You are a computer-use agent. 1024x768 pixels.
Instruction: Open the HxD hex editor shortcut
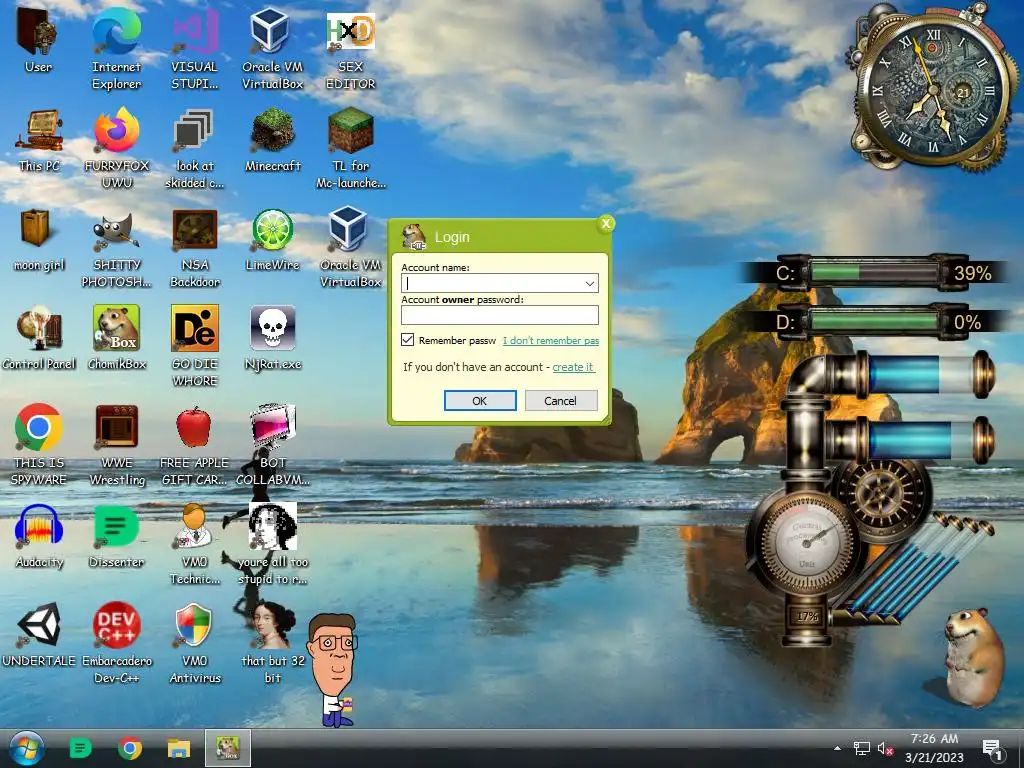tap(351, 50)
